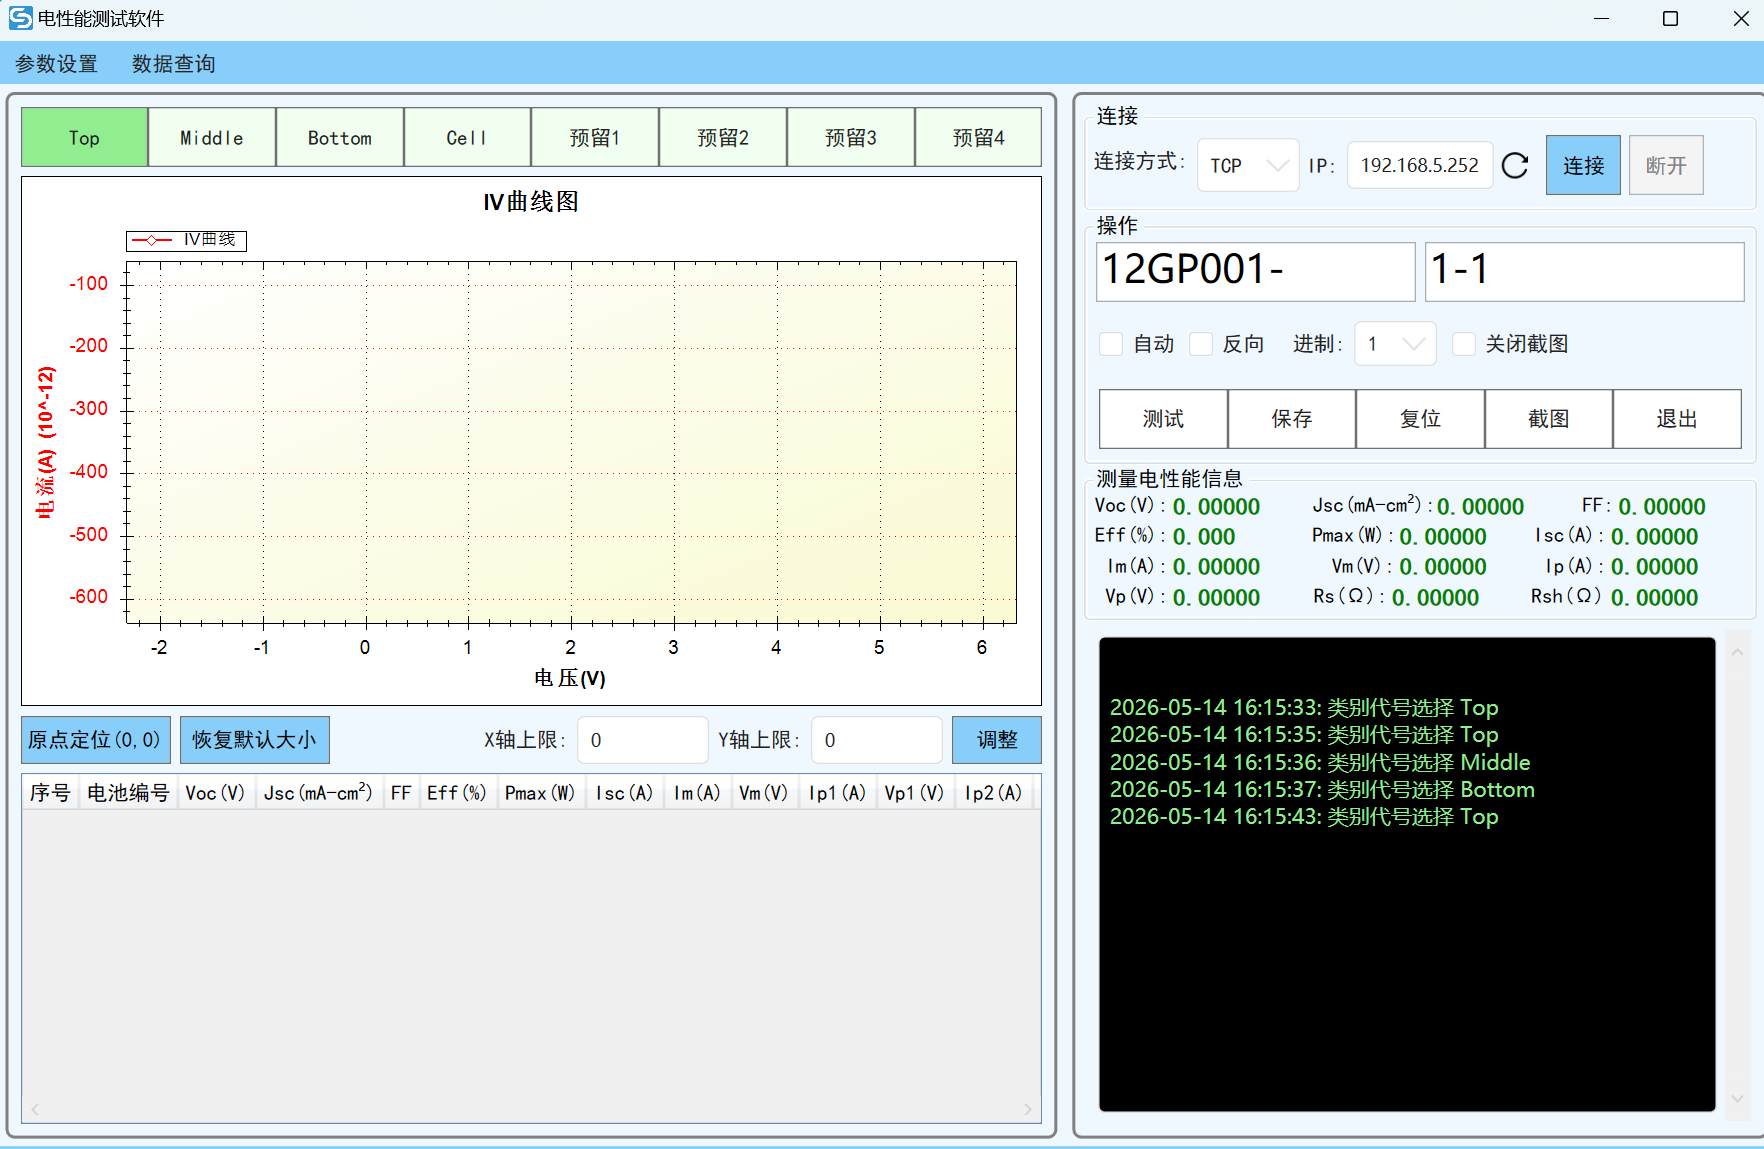Click the Voc(V) column header
This screenshot has height=1149, width=1764.
tap(215, 793)
